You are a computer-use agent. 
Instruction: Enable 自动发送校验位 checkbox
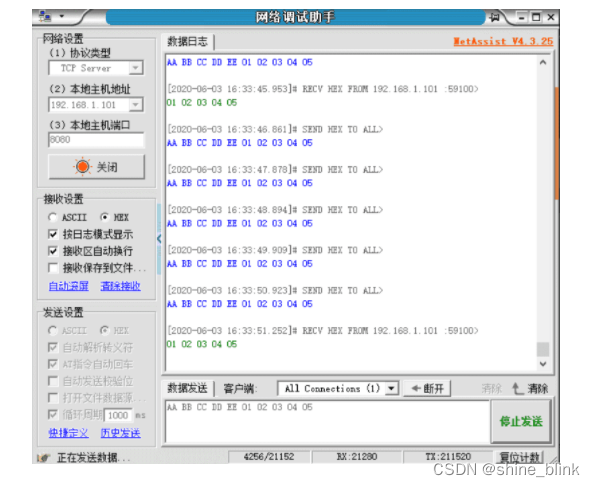point(53,381)
